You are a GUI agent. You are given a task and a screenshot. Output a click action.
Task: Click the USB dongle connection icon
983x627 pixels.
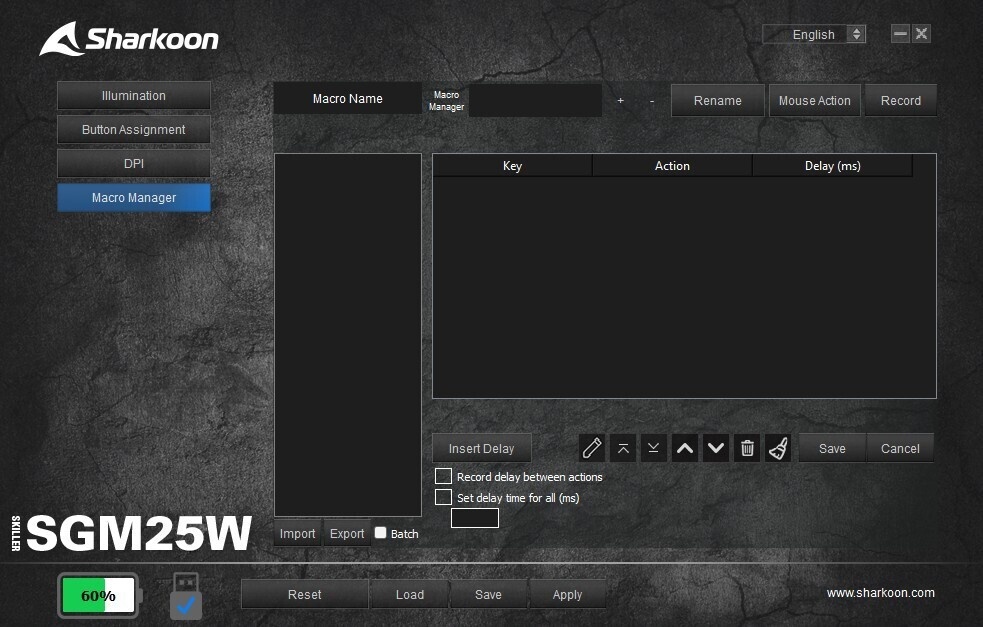186,596
